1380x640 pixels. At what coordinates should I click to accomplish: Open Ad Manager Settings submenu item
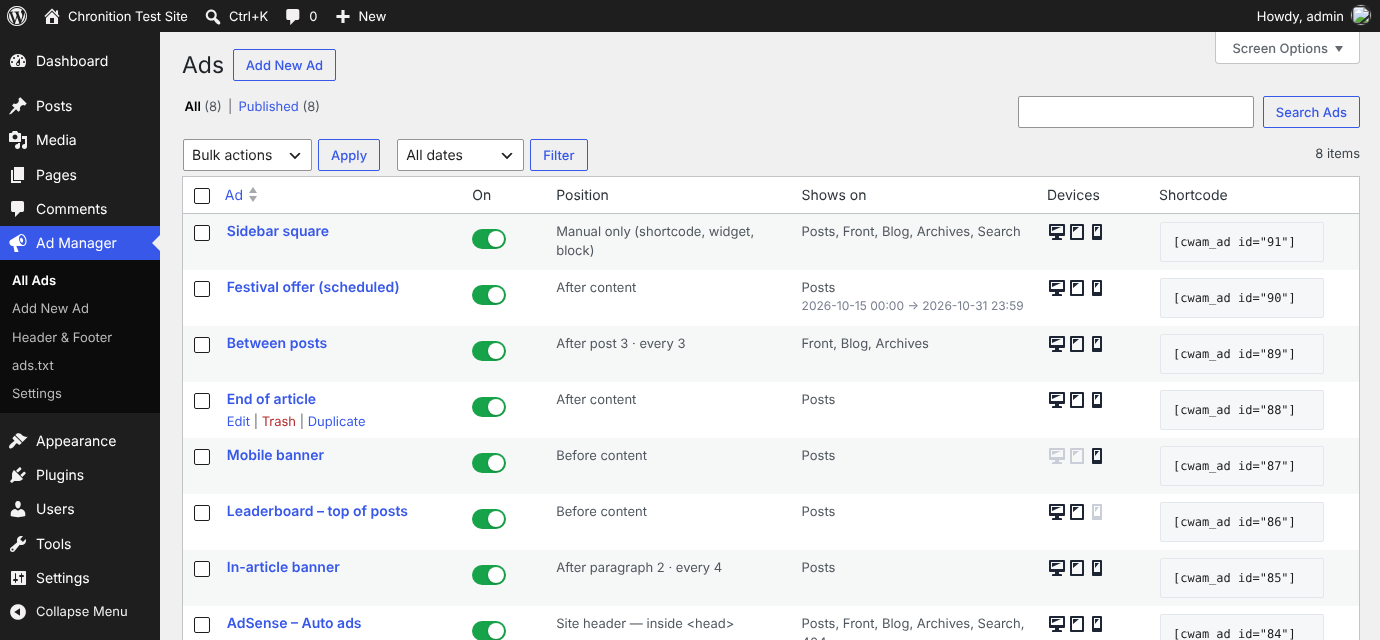(37, 393)
